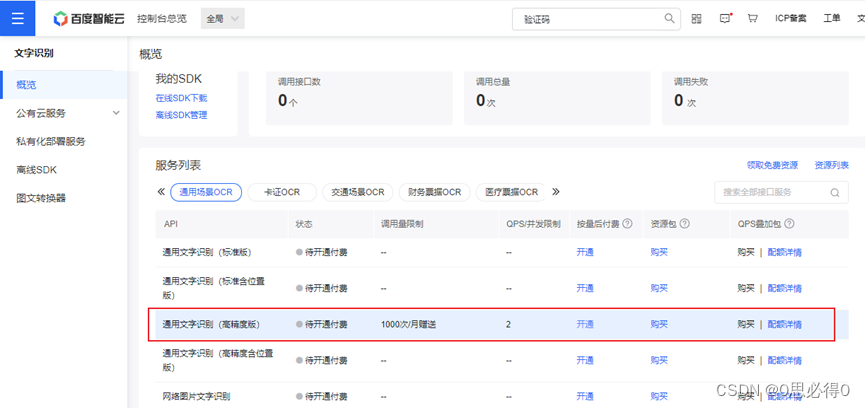Click QPS叠加包 购买 for 高精度版
Screen dimensions: 865x408
coord(746,324)
